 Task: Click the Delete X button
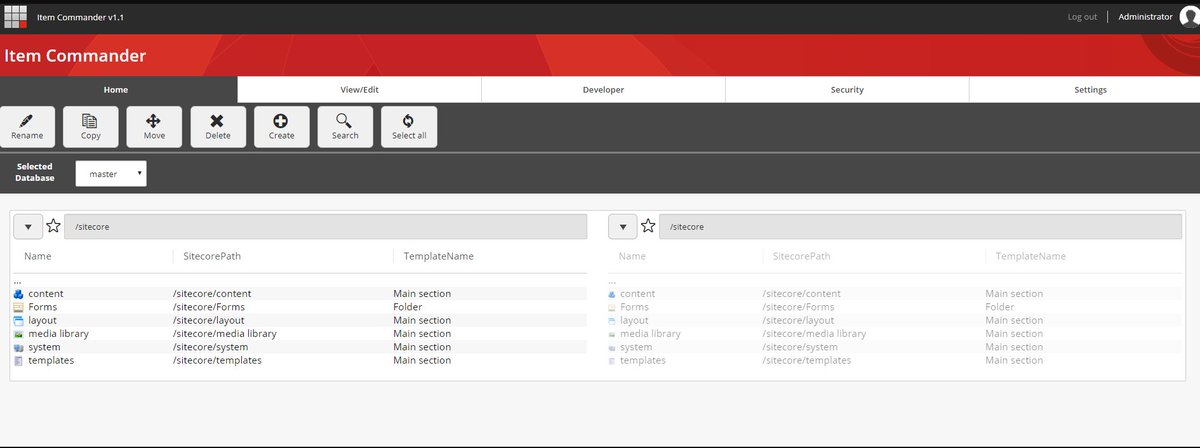coord(218,127)
